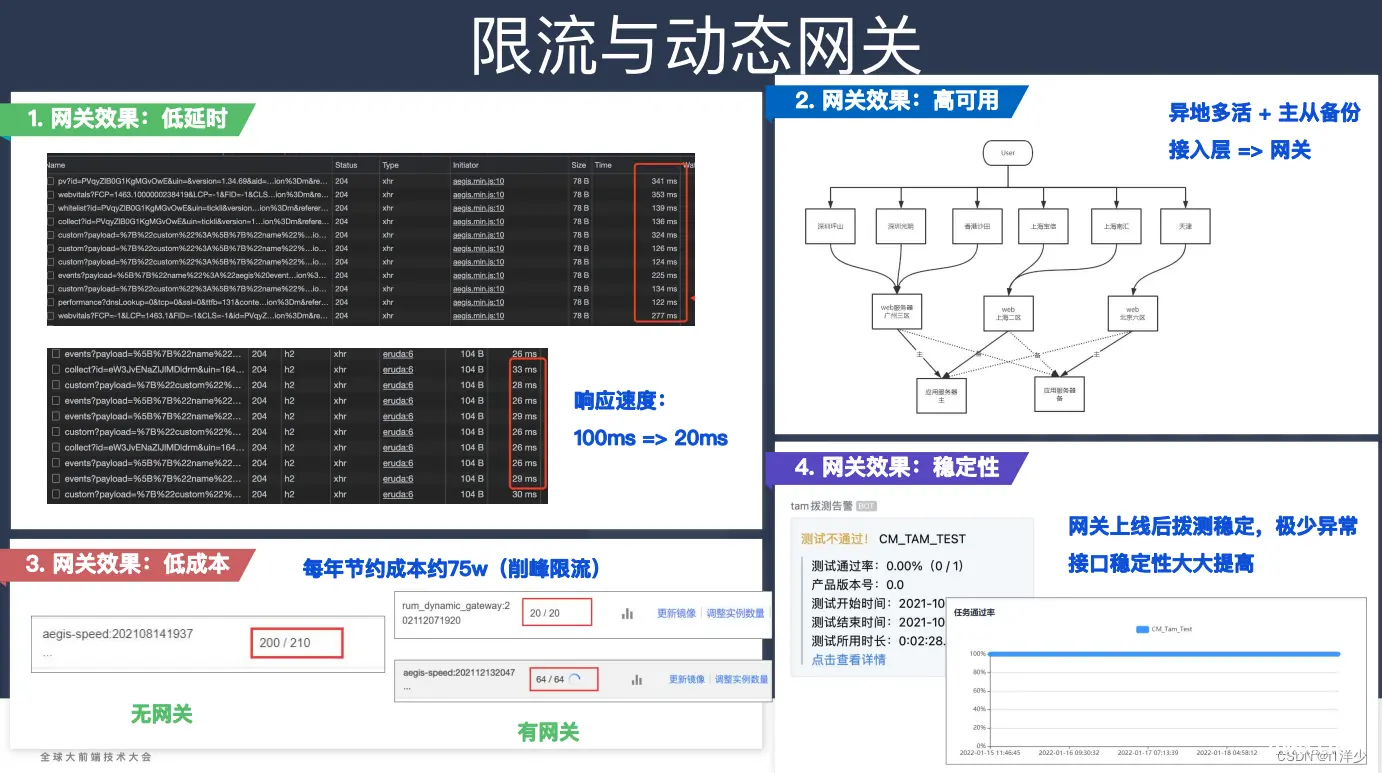Click the CM_TAM_TEST alert title
Screen dimensions: 1382x773
(922, 538)
